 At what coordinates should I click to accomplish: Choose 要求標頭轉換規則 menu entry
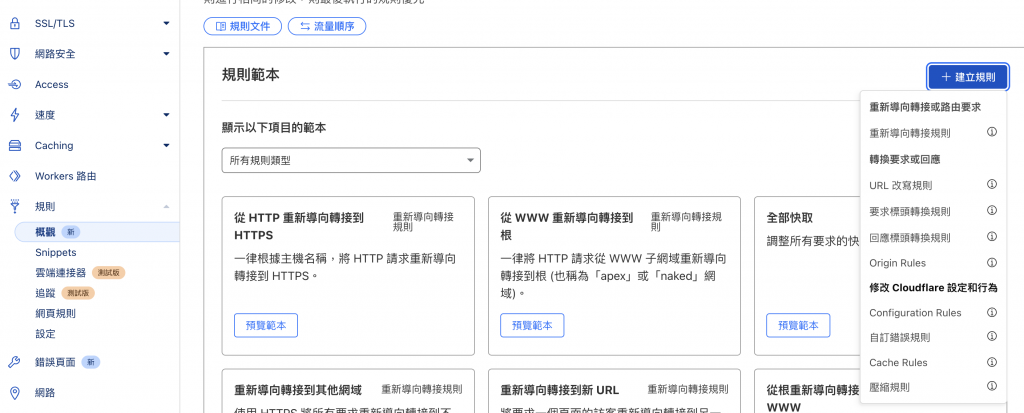click(910, 211)
